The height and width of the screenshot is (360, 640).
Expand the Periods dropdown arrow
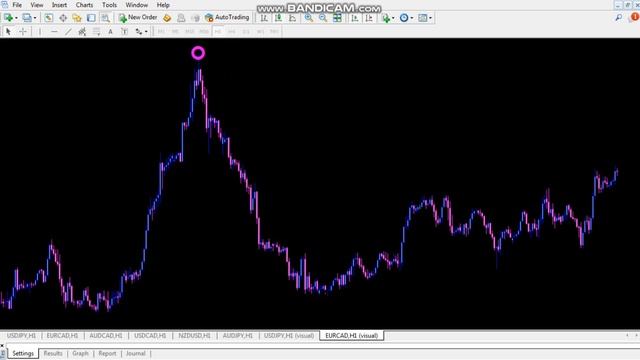pos(411,18)
